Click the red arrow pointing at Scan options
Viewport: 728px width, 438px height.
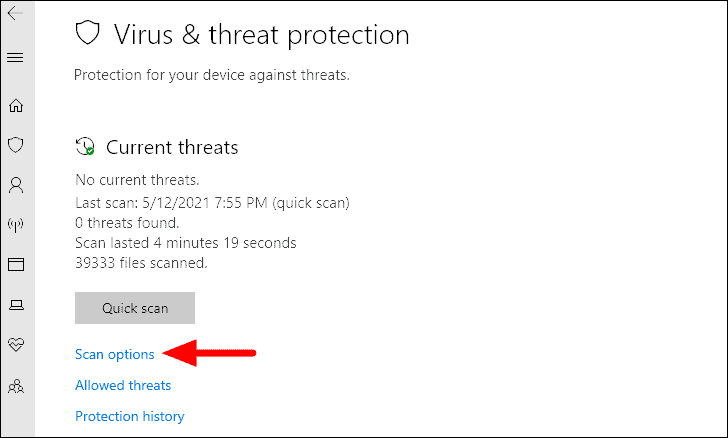point(209,353)
